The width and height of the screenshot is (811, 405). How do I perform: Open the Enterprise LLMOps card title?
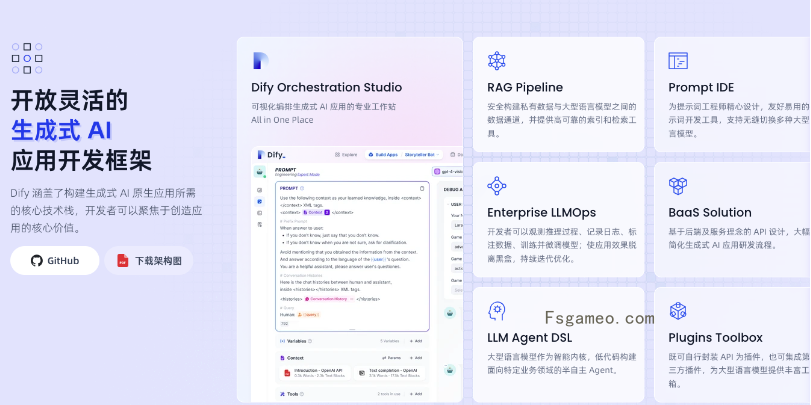tap(542, 213)
